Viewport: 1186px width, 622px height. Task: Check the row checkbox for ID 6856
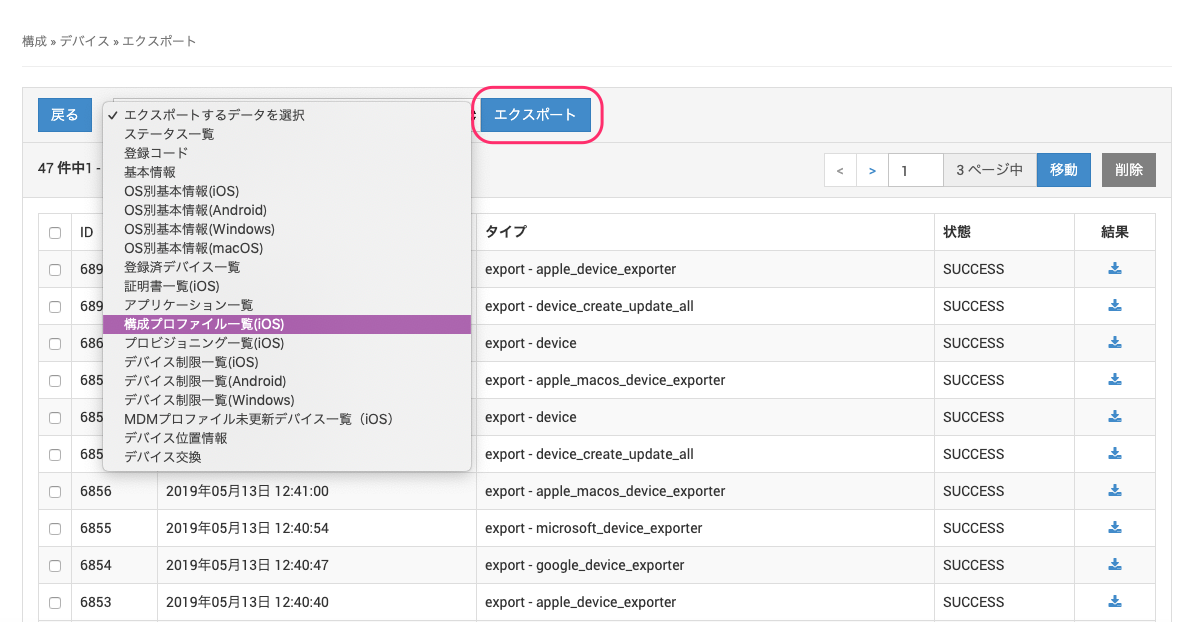click(x=55, y=492)
